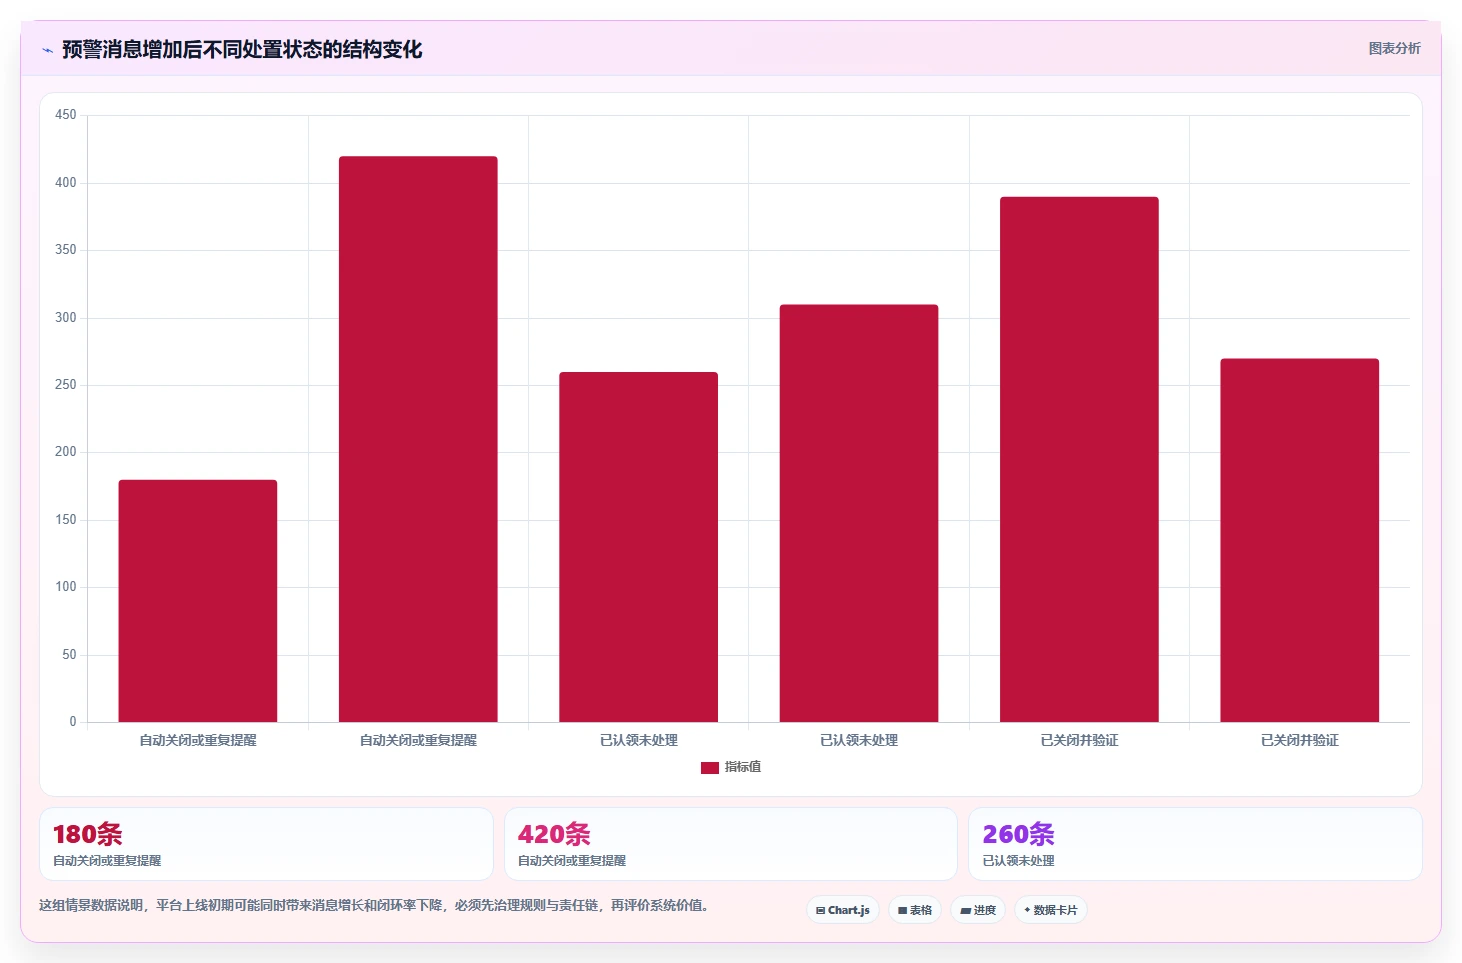Select the 180条 value in the summary card
This screenshot has width=1462, height=963.
point(88,834)
